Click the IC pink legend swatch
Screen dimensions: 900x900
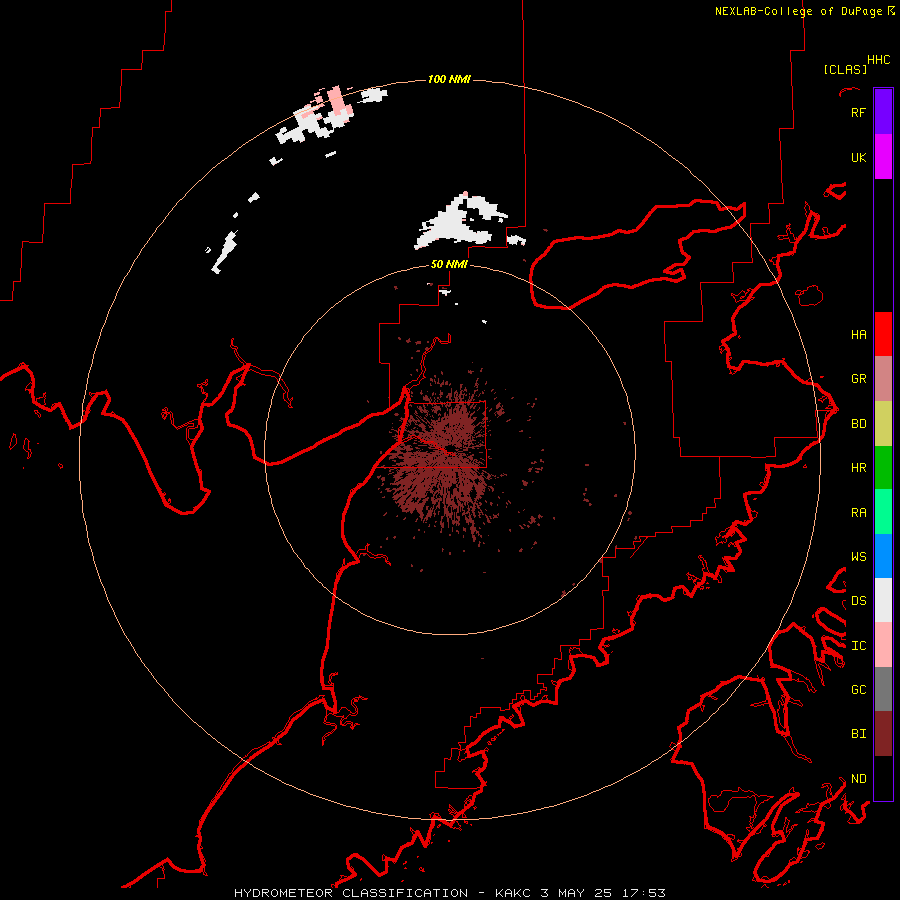883,645
